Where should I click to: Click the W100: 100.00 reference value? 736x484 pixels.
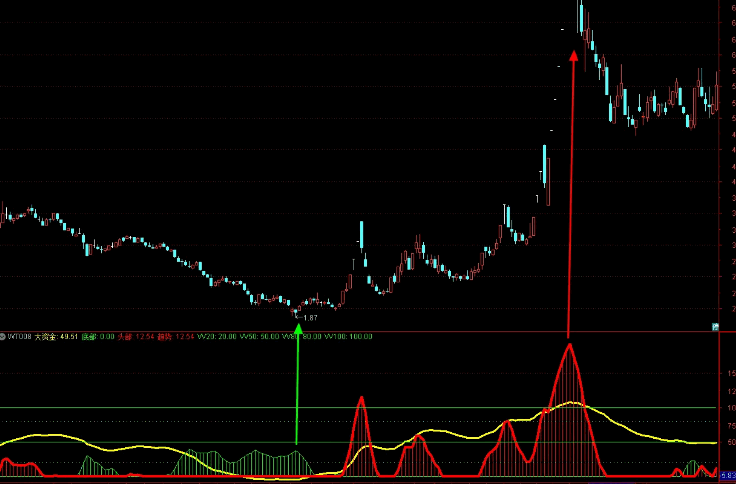tap(348, 337)
